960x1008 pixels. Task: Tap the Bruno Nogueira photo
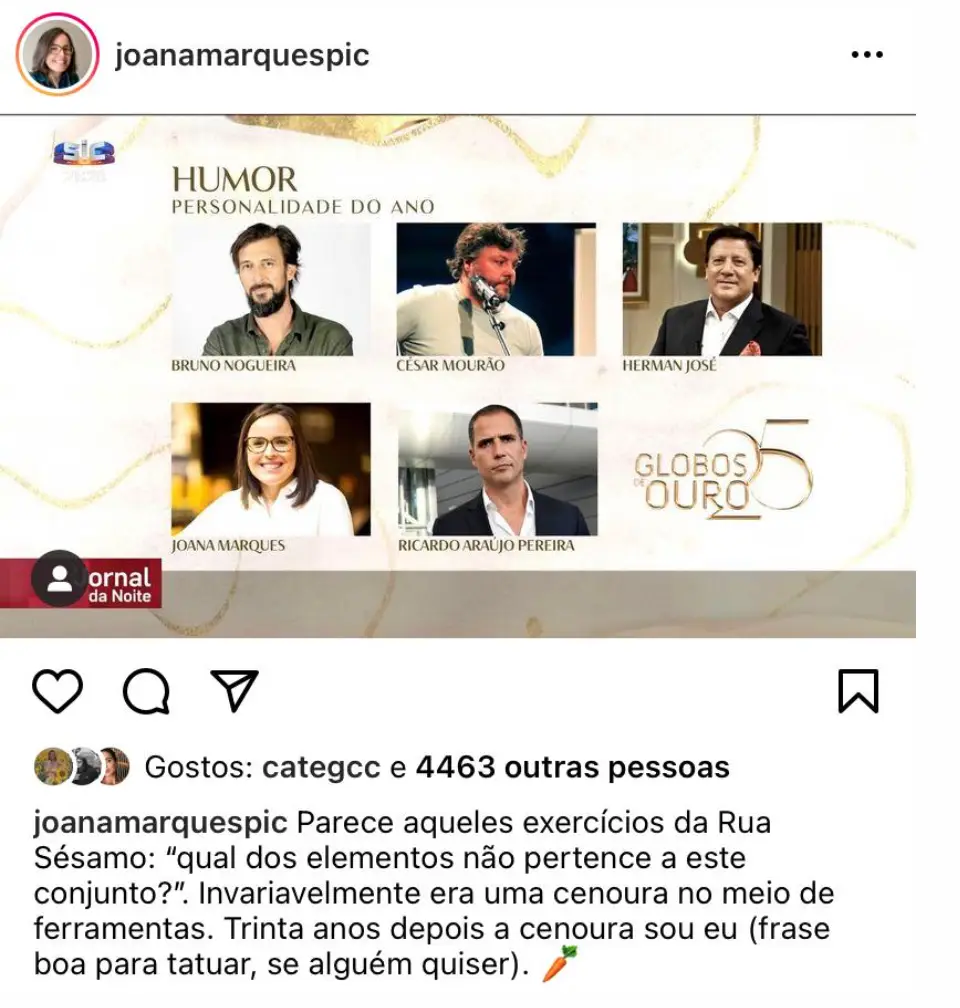click(x=271, y=289)
